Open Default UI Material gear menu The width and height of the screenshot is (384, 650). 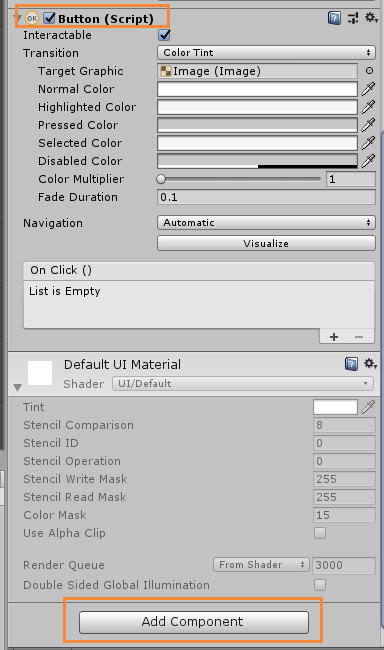pos(370,364)
